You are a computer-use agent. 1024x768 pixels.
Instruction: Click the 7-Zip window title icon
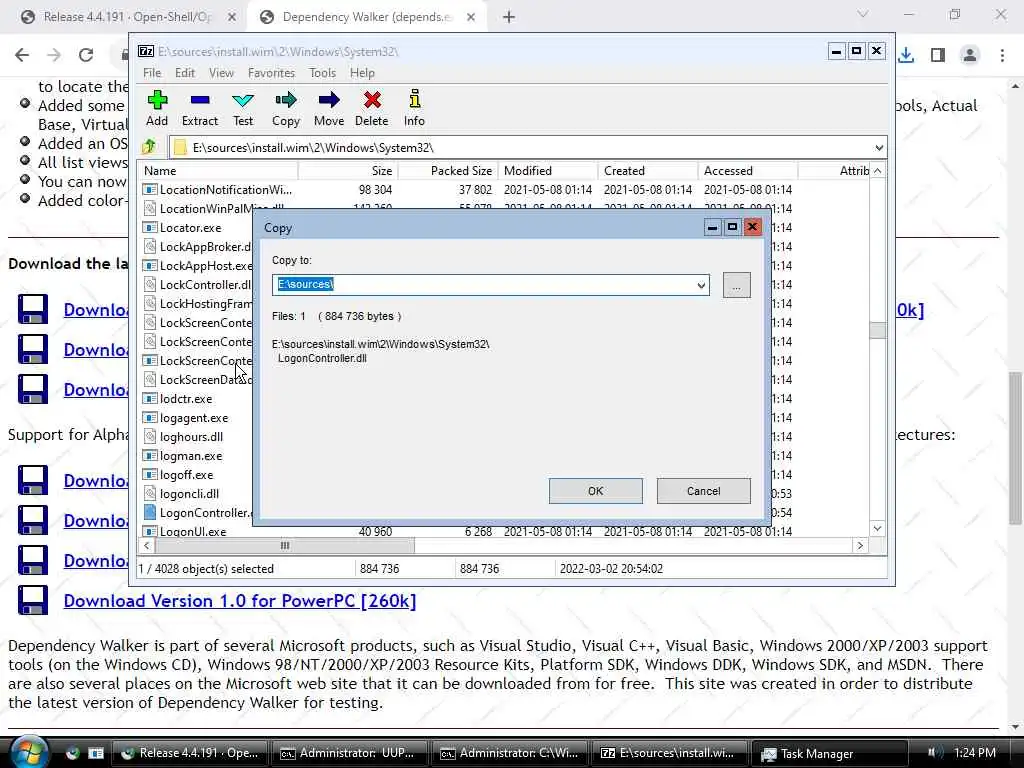click(146, 51)
